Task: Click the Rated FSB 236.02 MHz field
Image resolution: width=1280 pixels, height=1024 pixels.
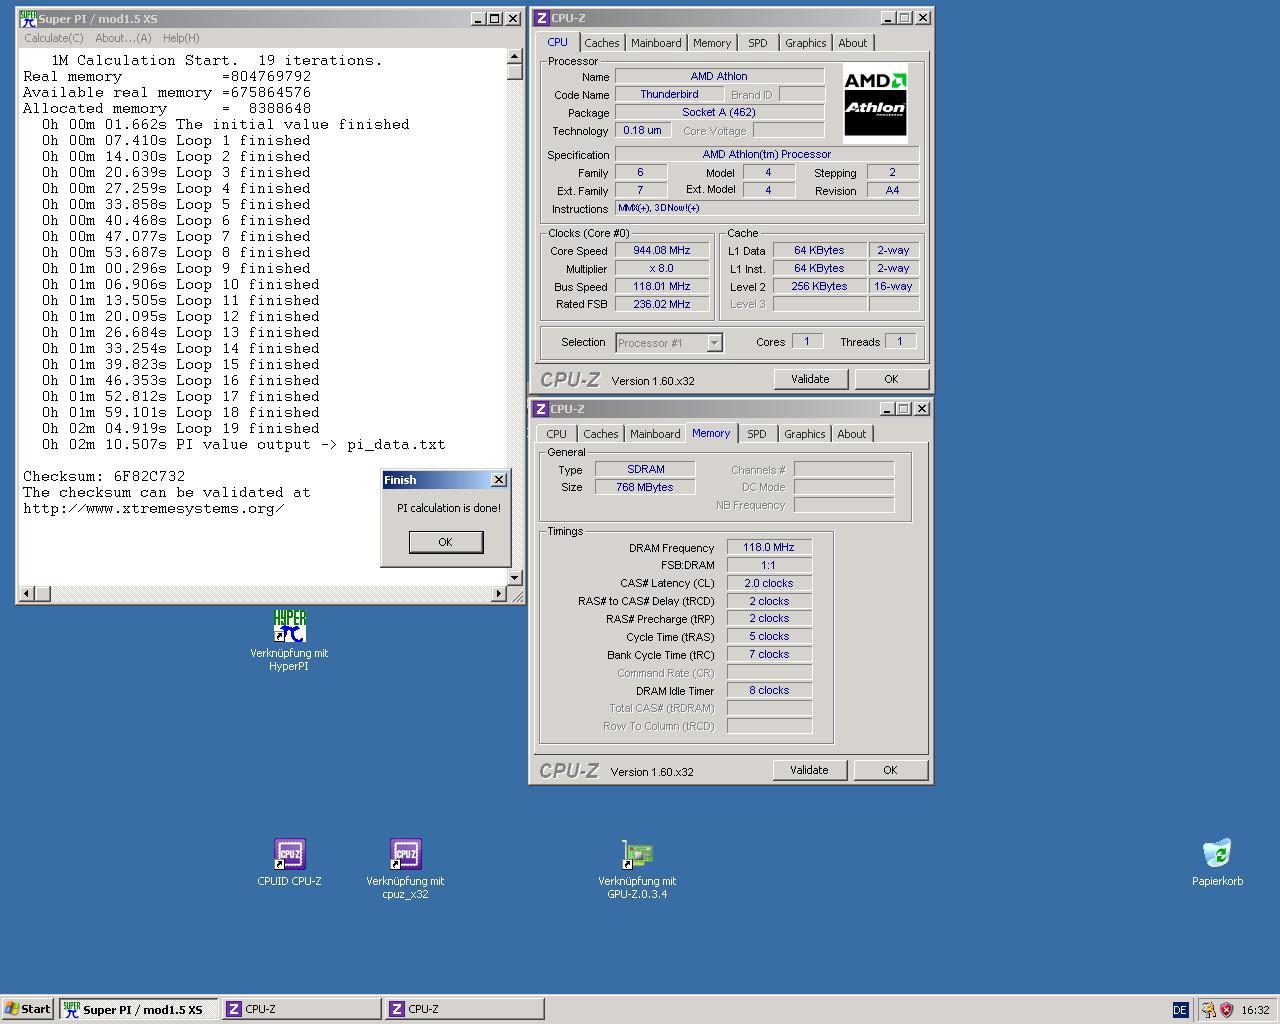Action: pyautogui.click(x=661, y=305)
